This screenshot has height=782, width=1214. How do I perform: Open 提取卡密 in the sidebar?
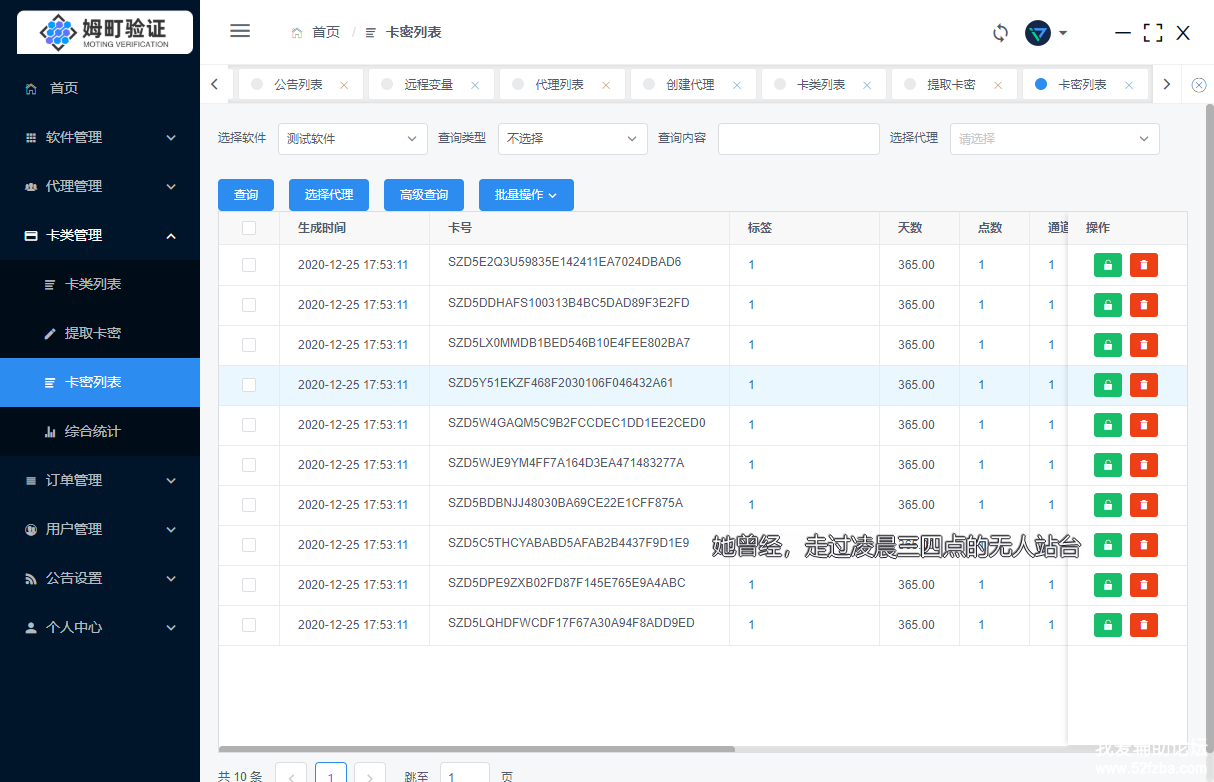click(x=100, y=333)
